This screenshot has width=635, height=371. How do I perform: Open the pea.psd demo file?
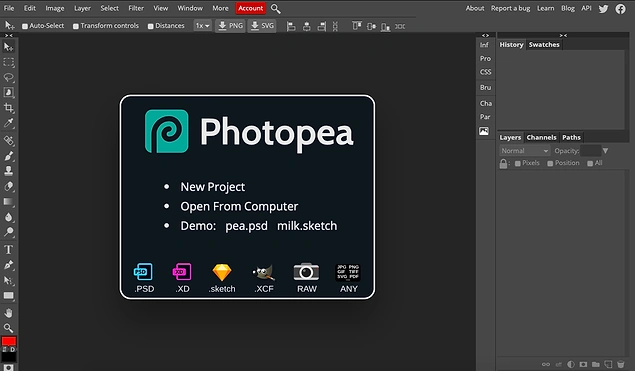tap(246, 226)
